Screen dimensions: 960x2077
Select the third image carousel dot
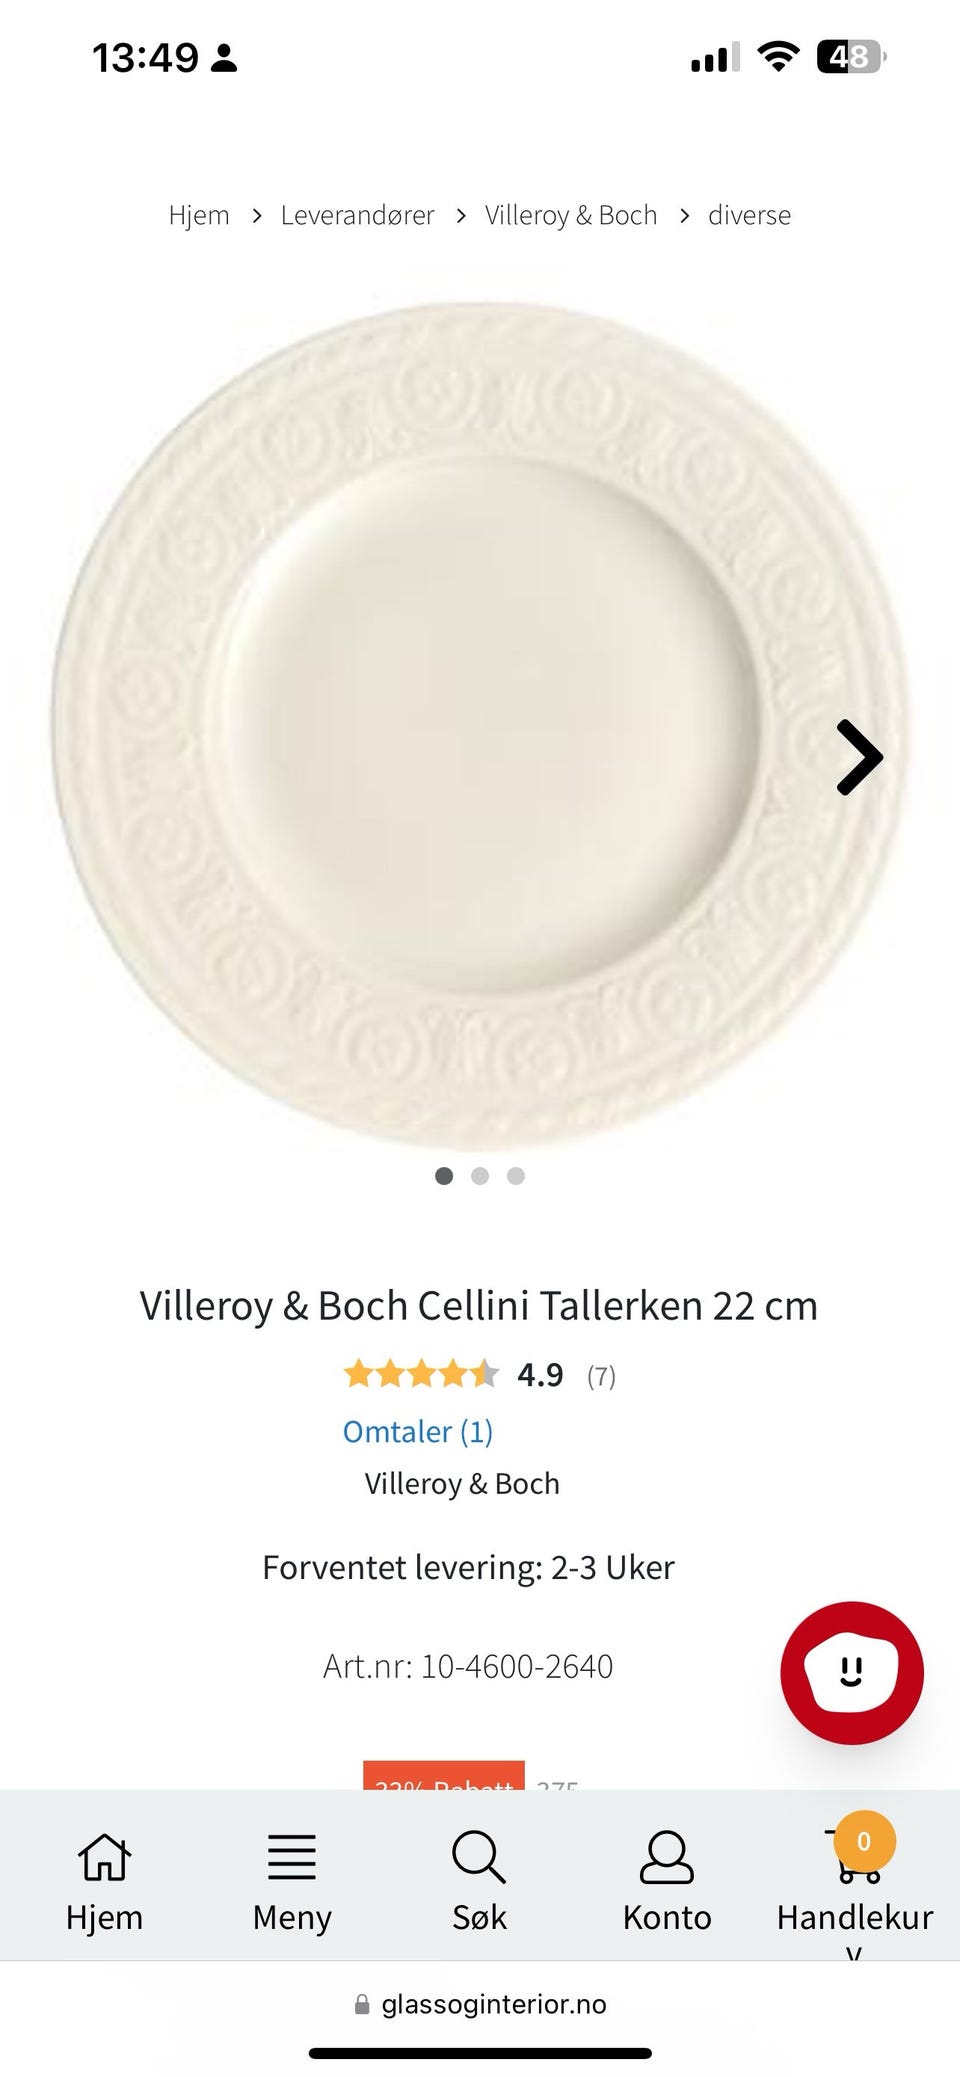[516, 1176]
